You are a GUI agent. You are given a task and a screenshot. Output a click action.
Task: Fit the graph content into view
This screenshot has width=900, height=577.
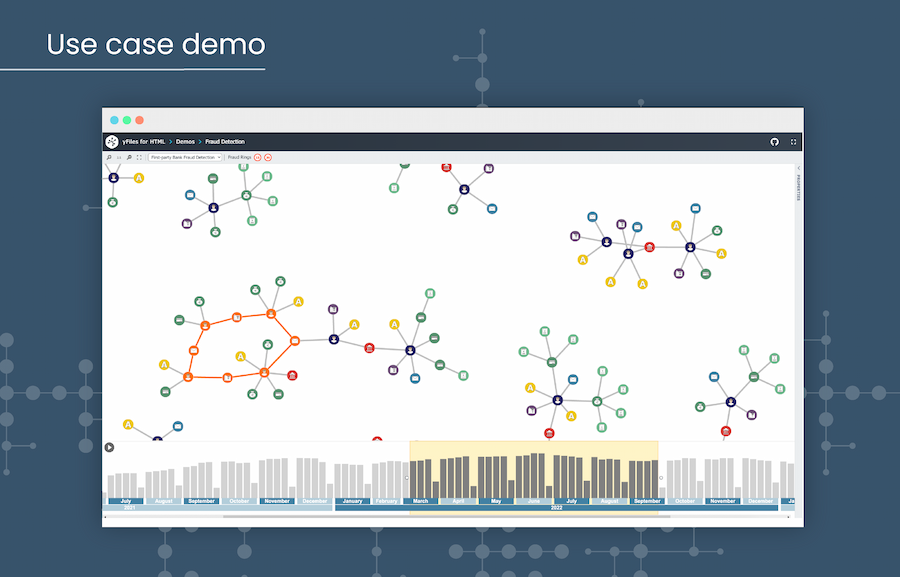pos(138,157)
